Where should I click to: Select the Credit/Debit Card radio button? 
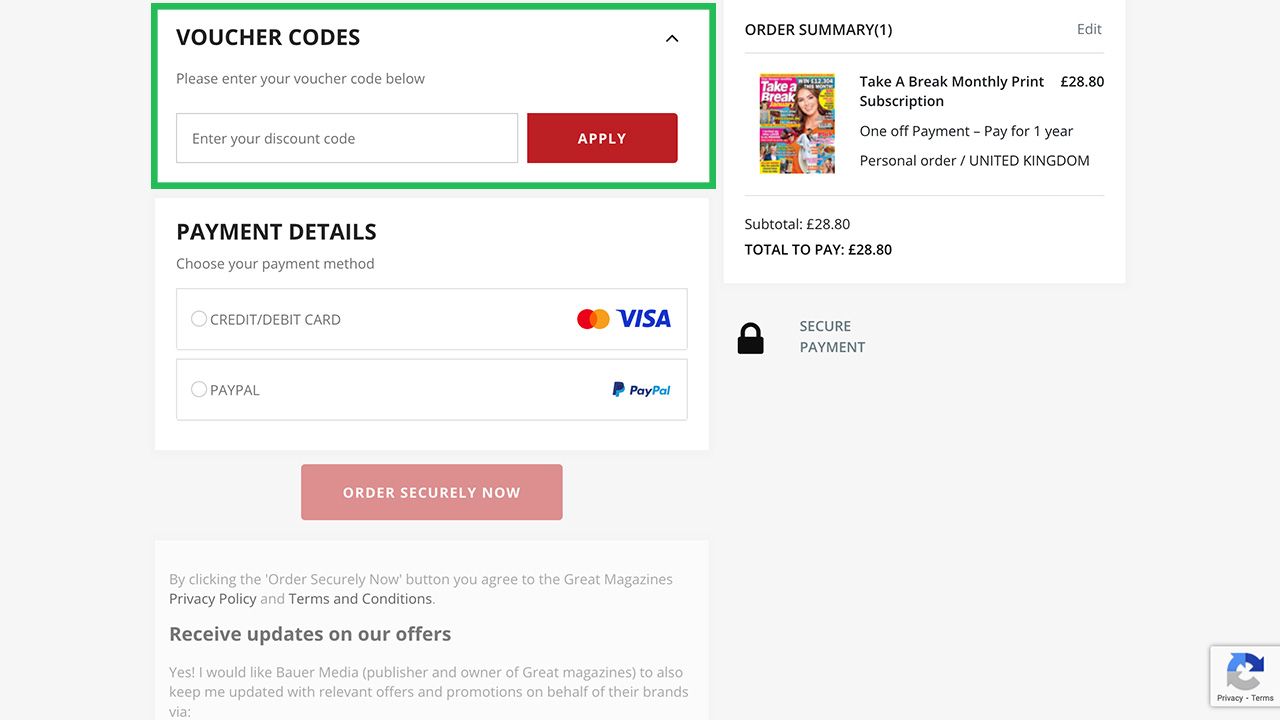point(199,319)
